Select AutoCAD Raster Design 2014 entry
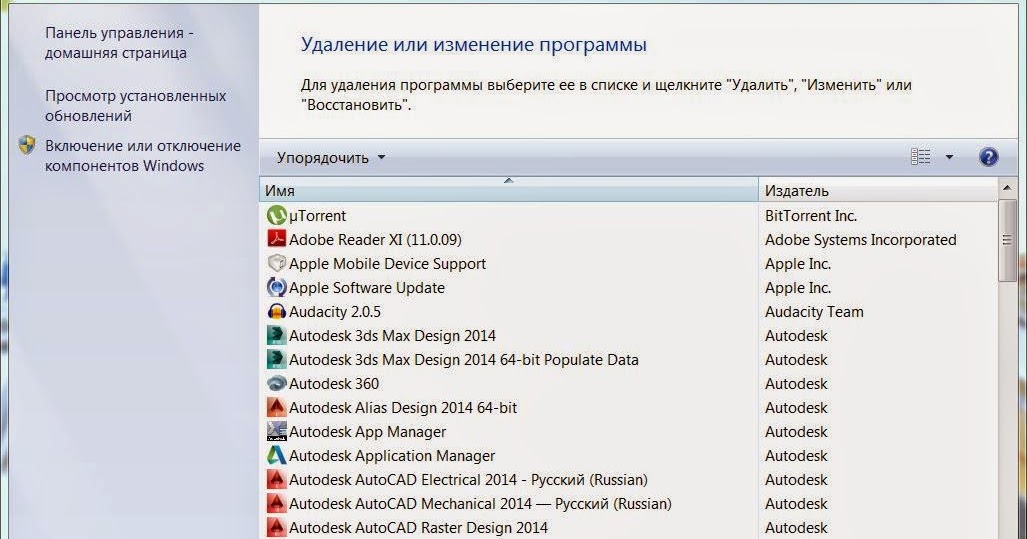 (x=419, y=528)
